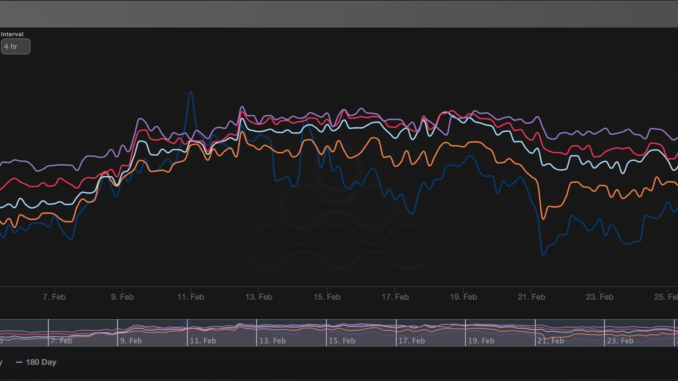Click the 9. Feb label on main axis

click(122, 297)
